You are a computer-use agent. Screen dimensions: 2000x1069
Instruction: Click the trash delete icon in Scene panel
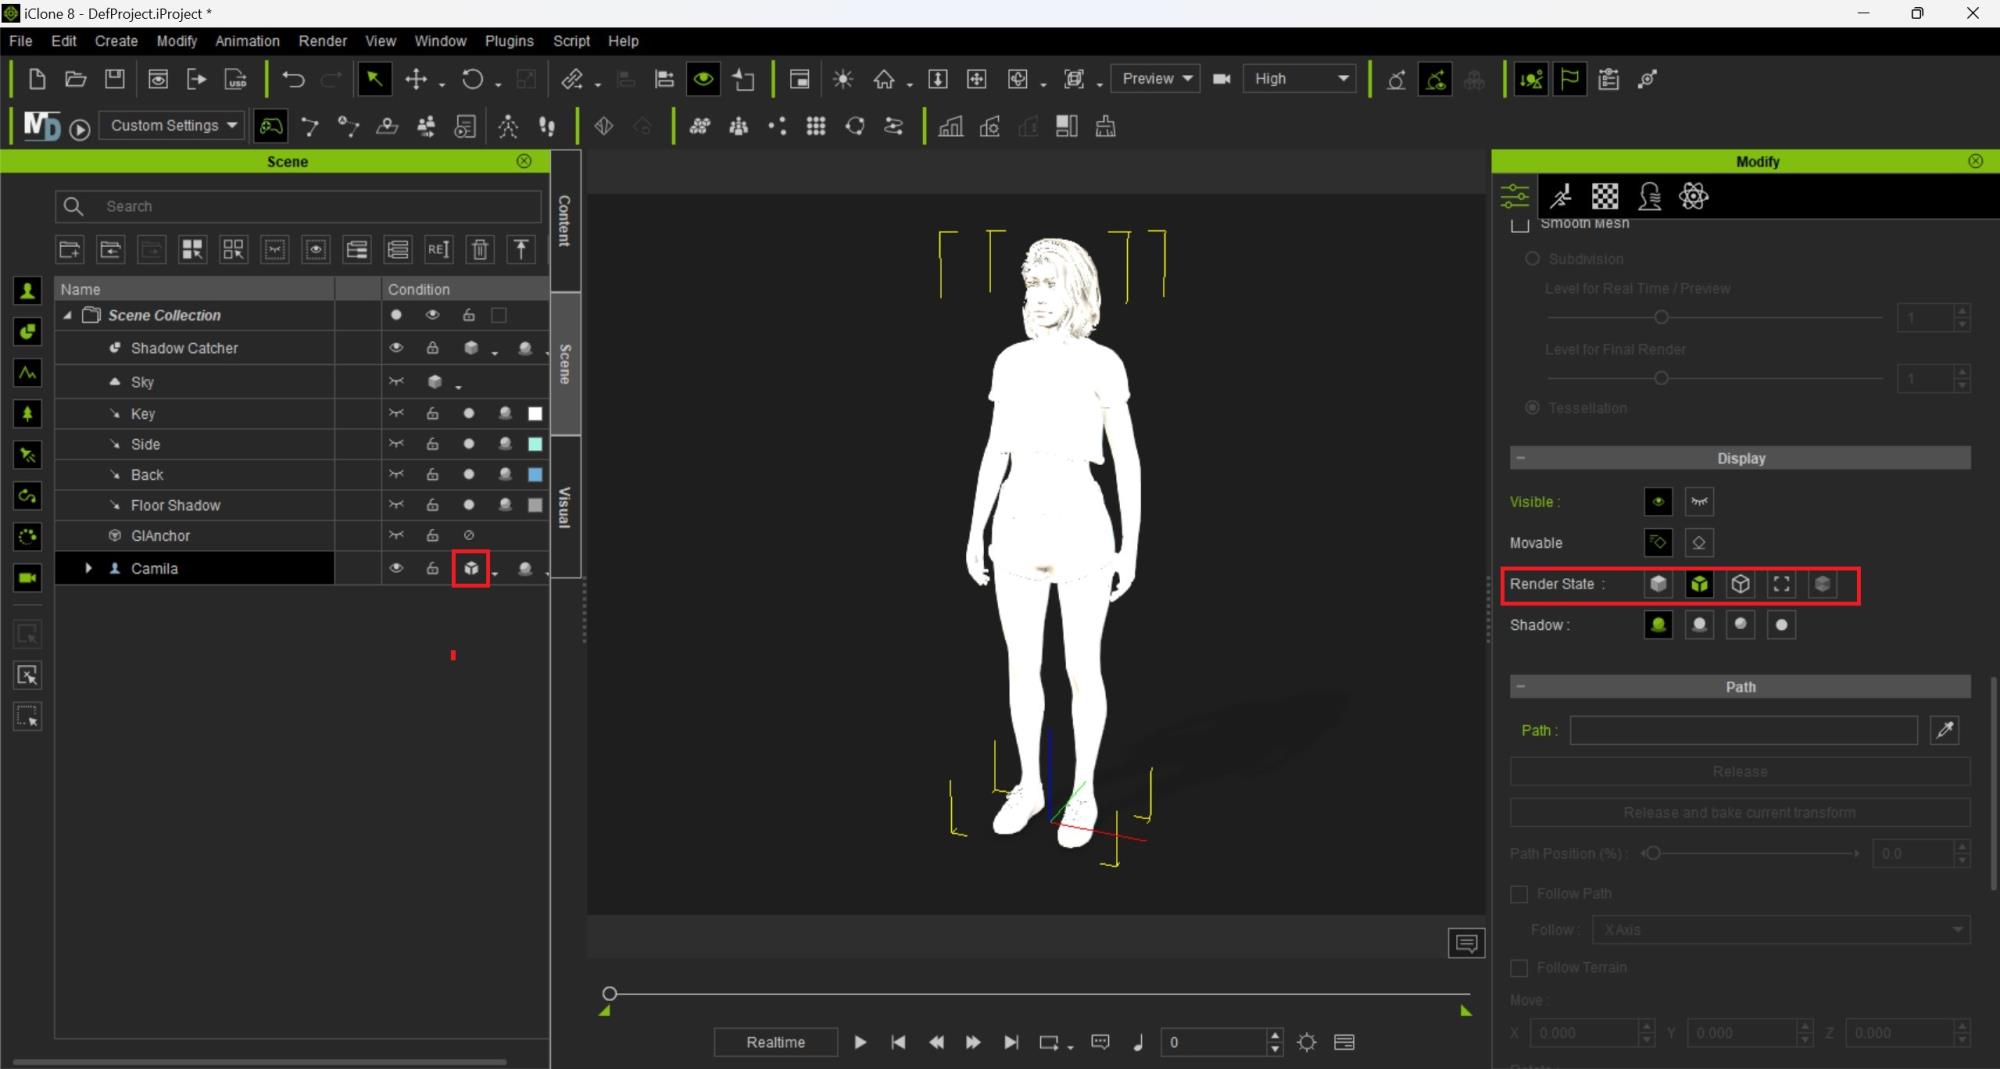click(480, 250)
